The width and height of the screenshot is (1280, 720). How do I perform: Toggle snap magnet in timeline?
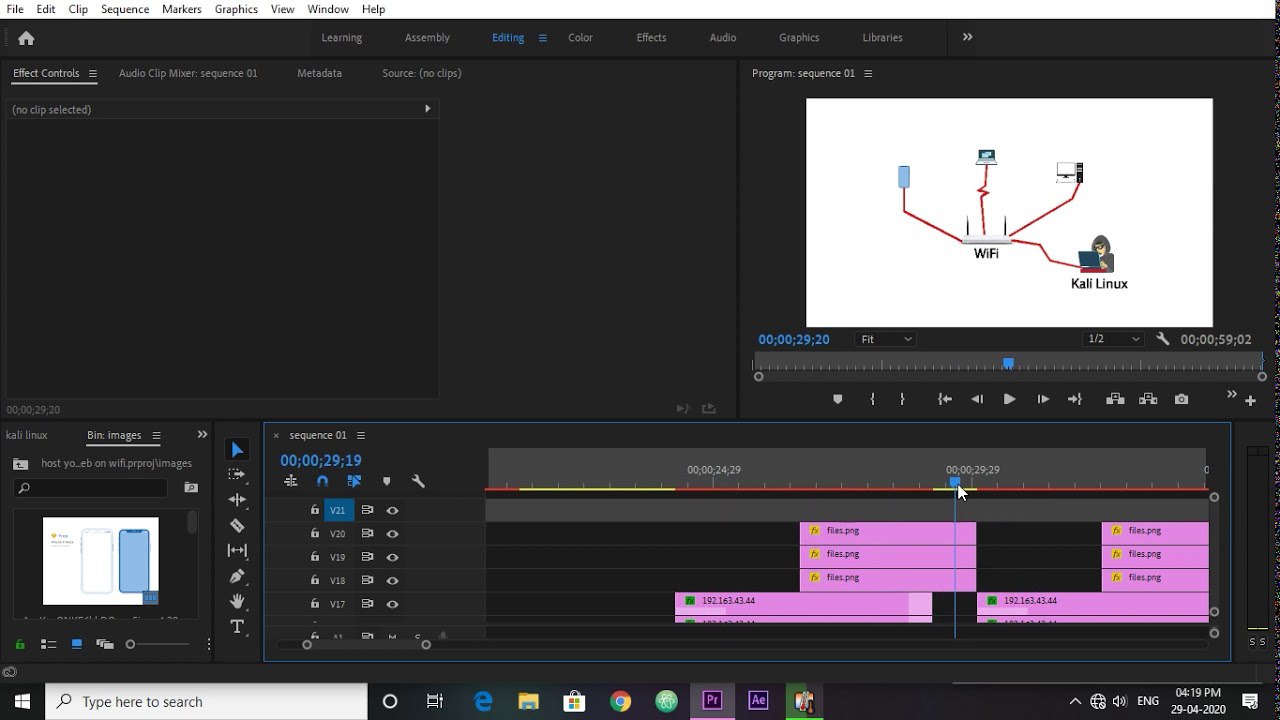[x=322, y=481]
